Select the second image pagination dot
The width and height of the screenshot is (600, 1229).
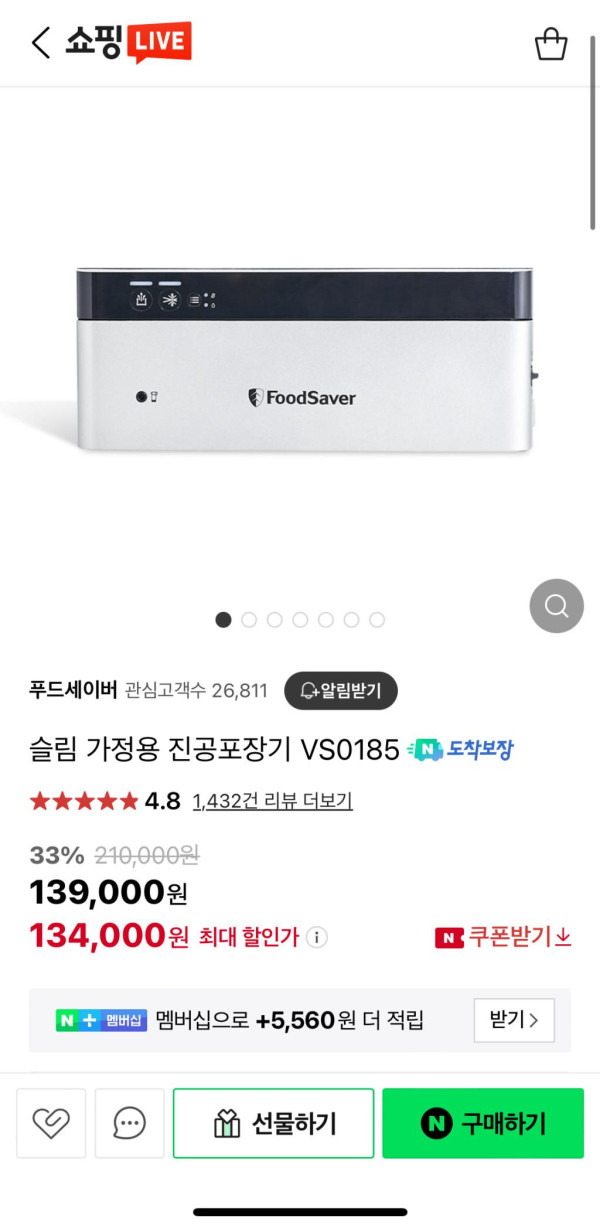(x=249, y=620)
